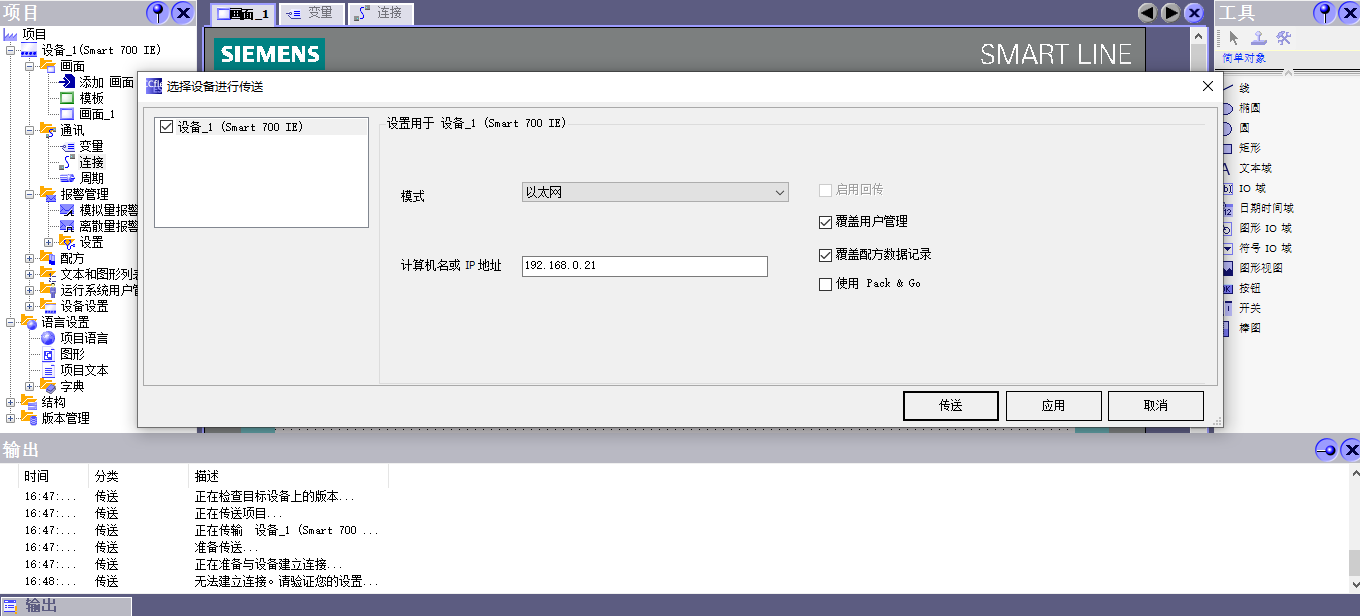
Task: Pick the 符号 IO 域 tool icon
Action: (1228, 248)
